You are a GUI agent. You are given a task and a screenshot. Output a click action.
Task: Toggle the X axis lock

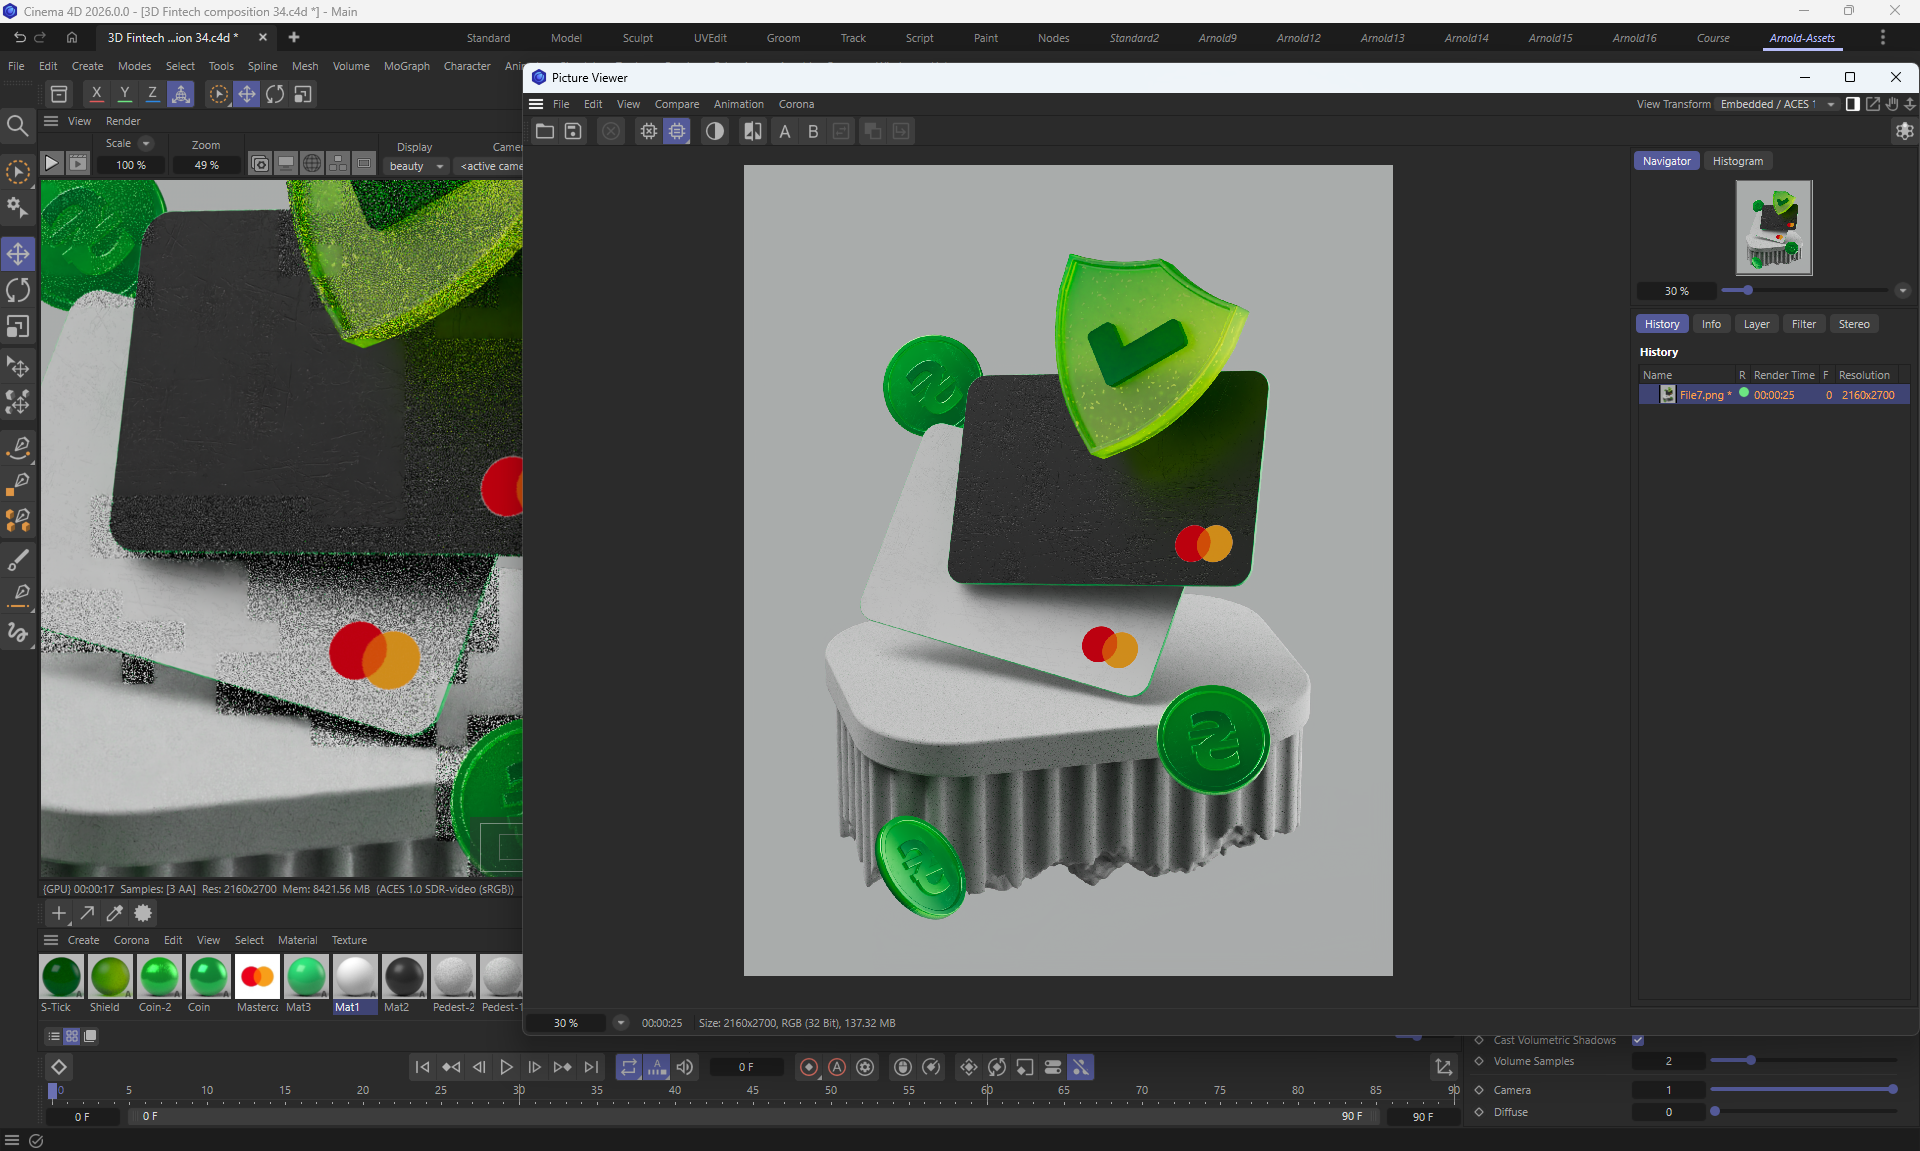(x=96, y=94)
